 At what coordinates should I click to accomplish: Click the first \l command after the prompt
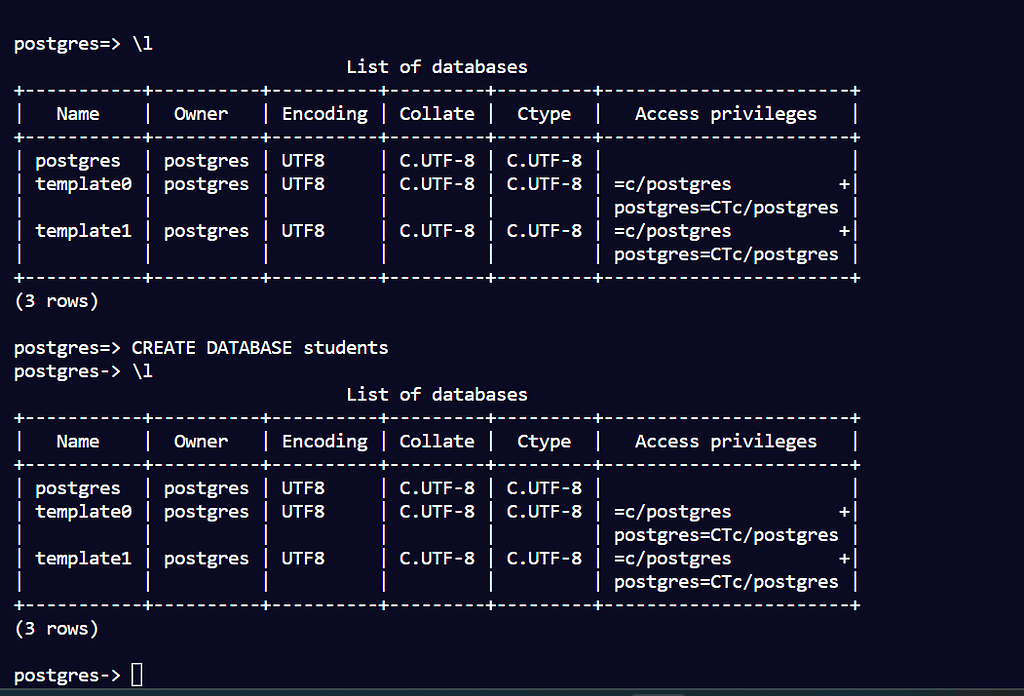tap(144, 43)
